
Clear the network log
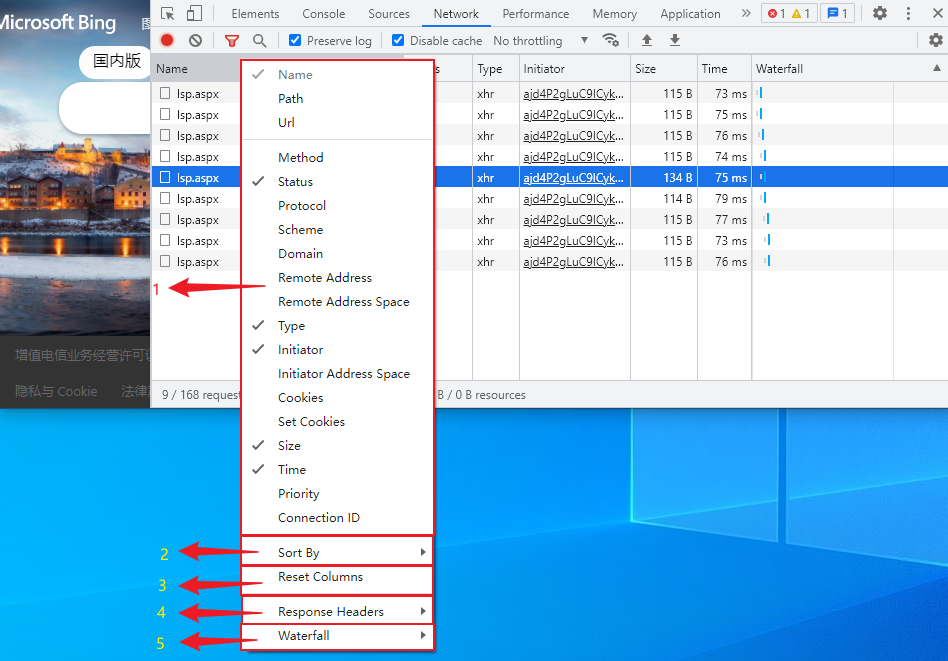coord(195,41)
